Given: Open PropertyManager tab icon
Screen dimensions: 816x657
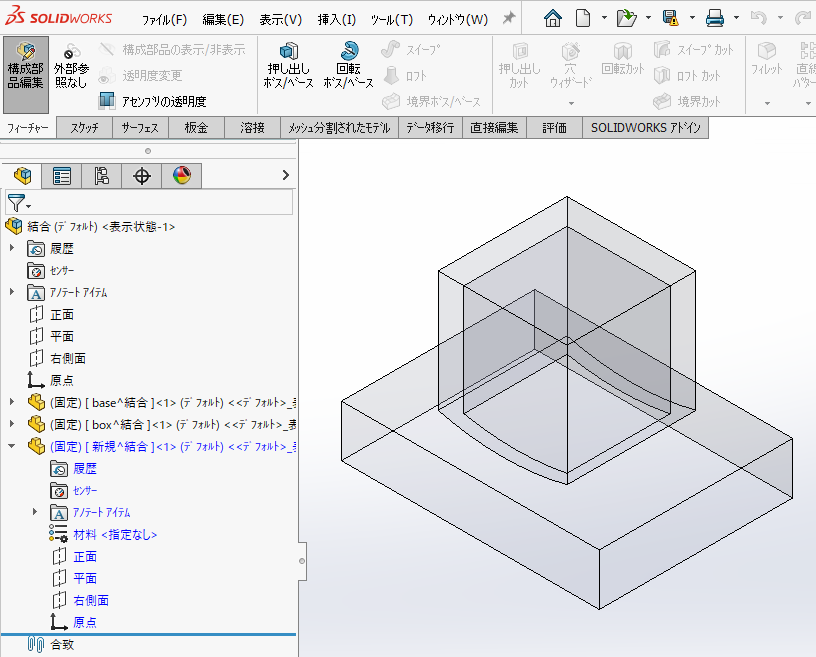Looking at the screenshot, I should pyautogui.click(x=61, y=176).
